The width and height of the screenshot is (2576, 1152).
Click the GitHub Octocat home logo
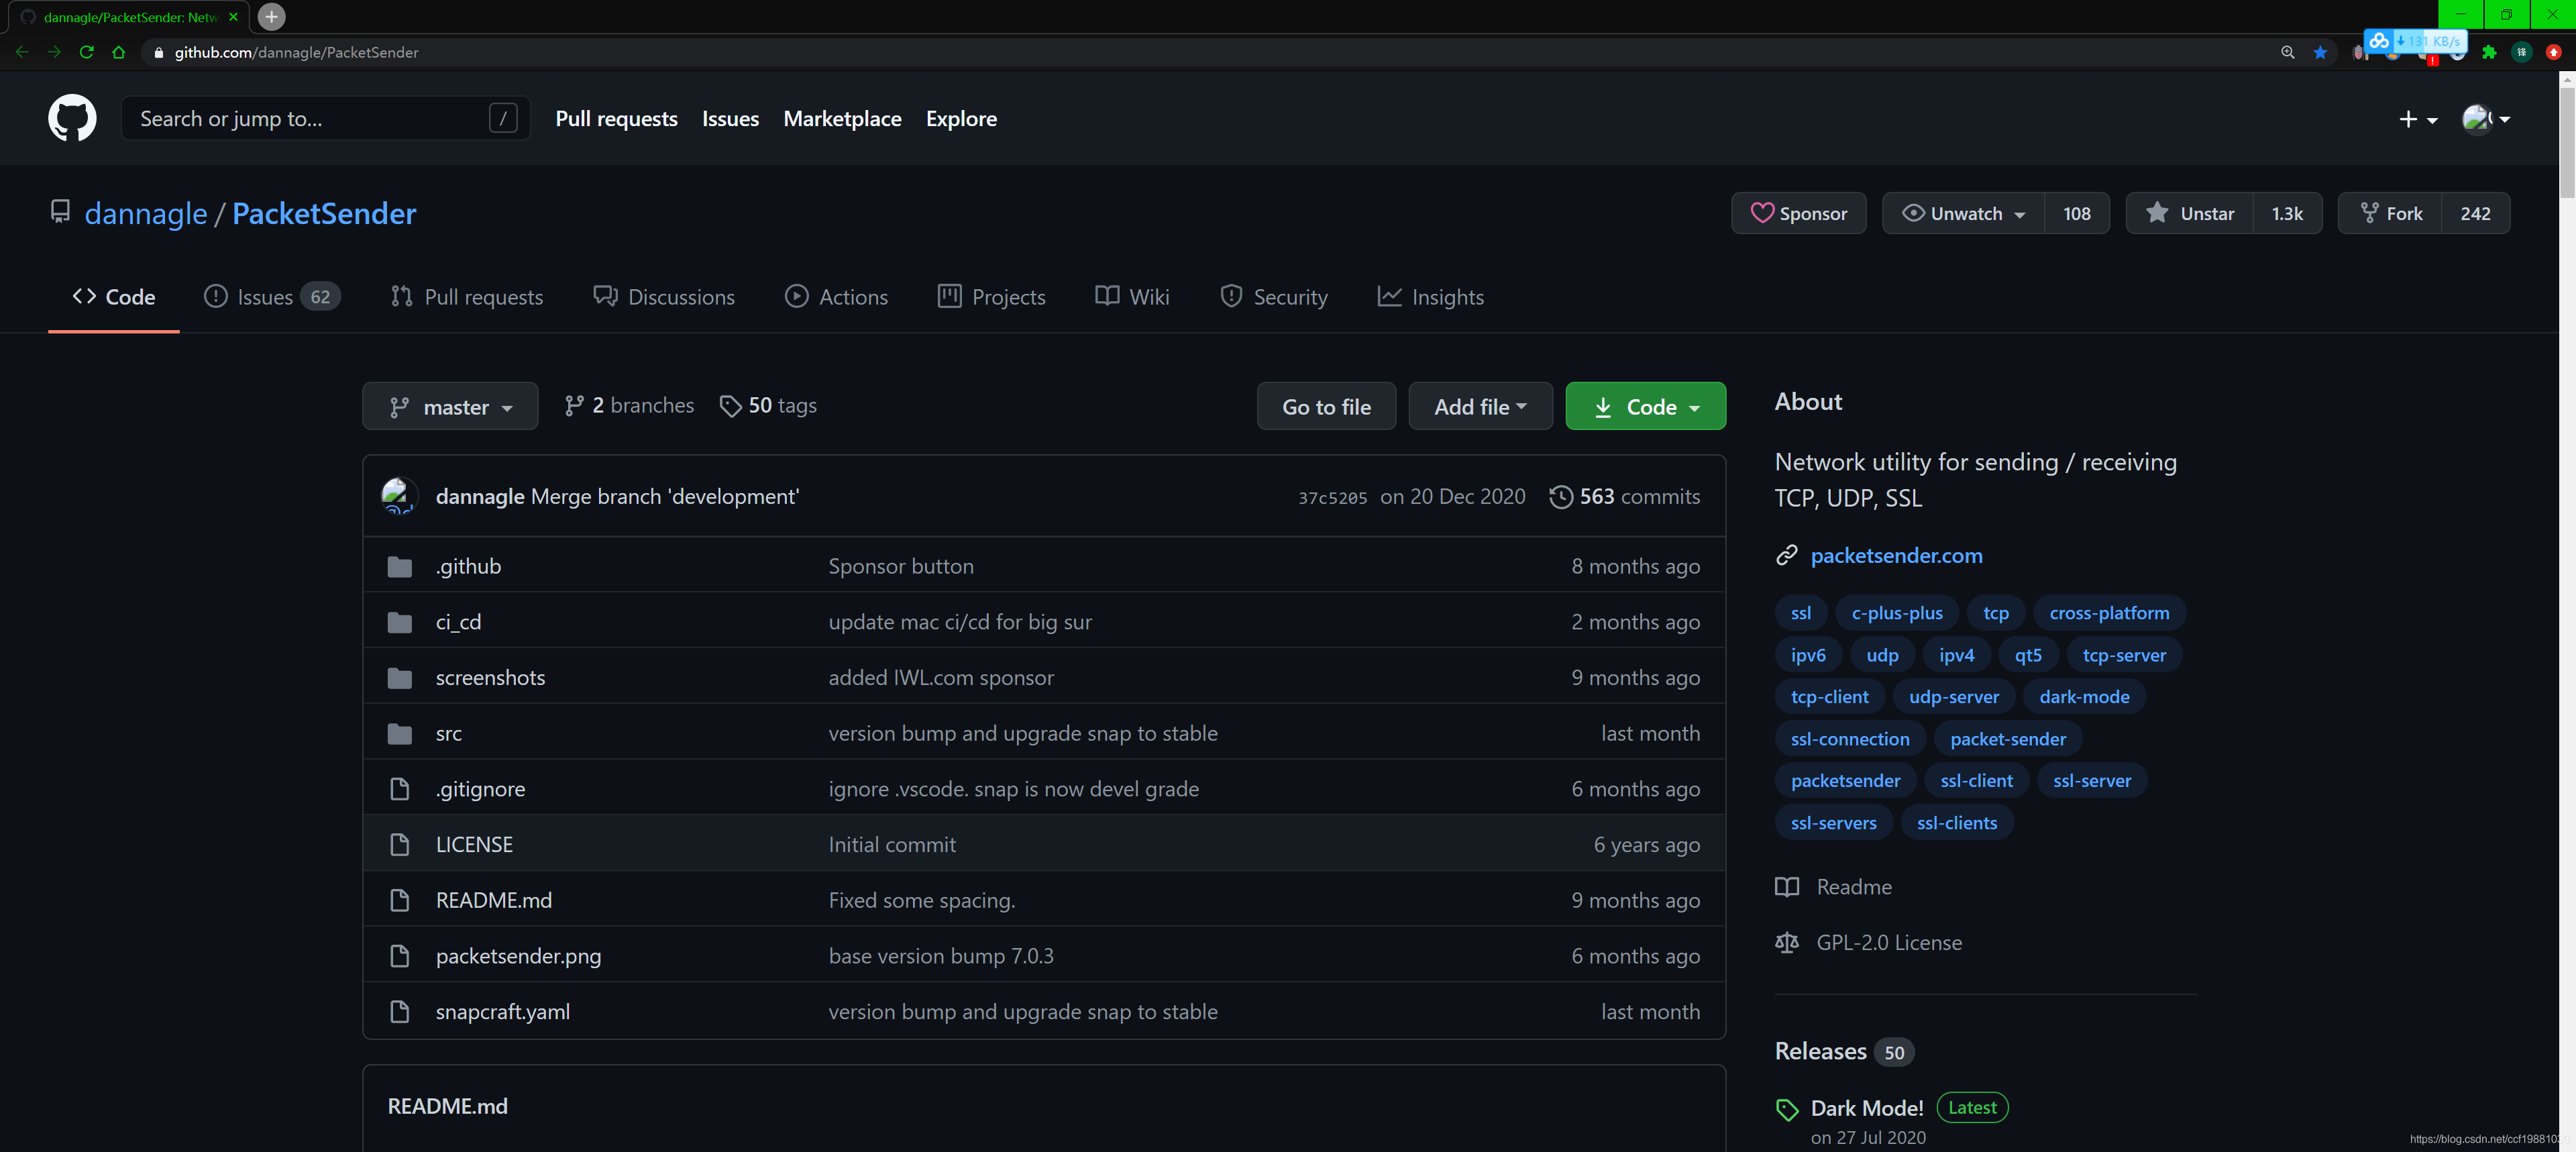tap(72, 118)
